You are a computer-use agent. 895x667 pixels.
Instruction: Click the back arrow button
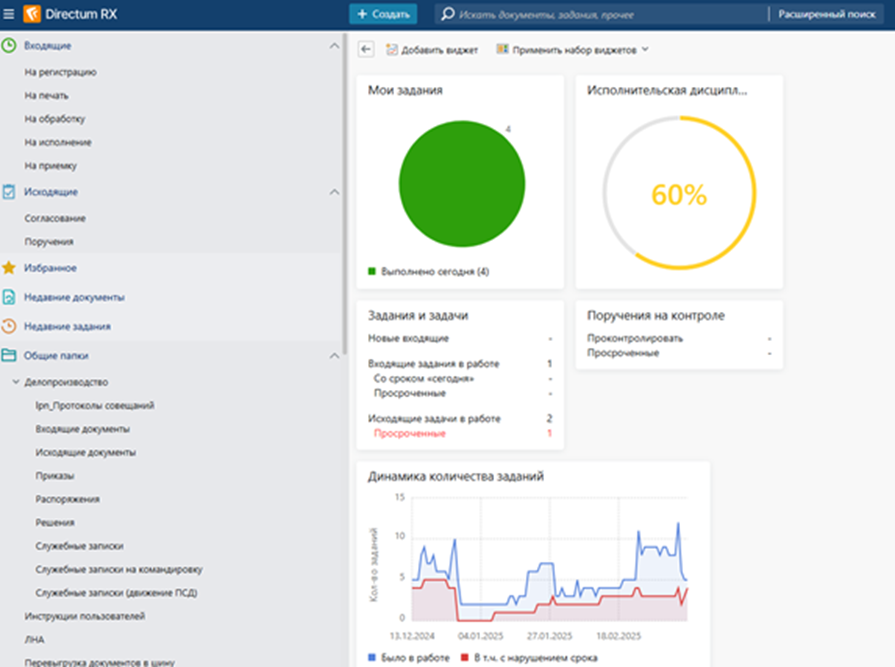coord(366,50)
